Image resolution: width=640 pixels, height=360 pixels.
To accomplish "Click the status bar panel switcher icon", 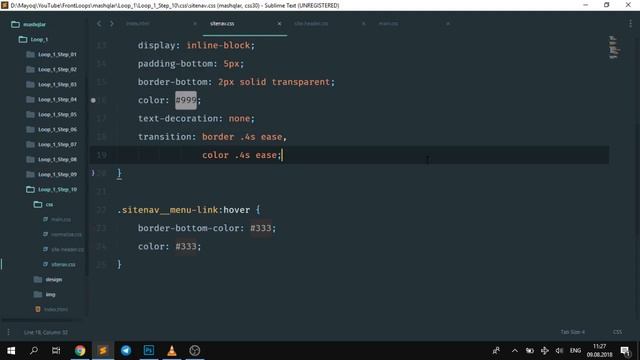I will [x=8, y=332].
